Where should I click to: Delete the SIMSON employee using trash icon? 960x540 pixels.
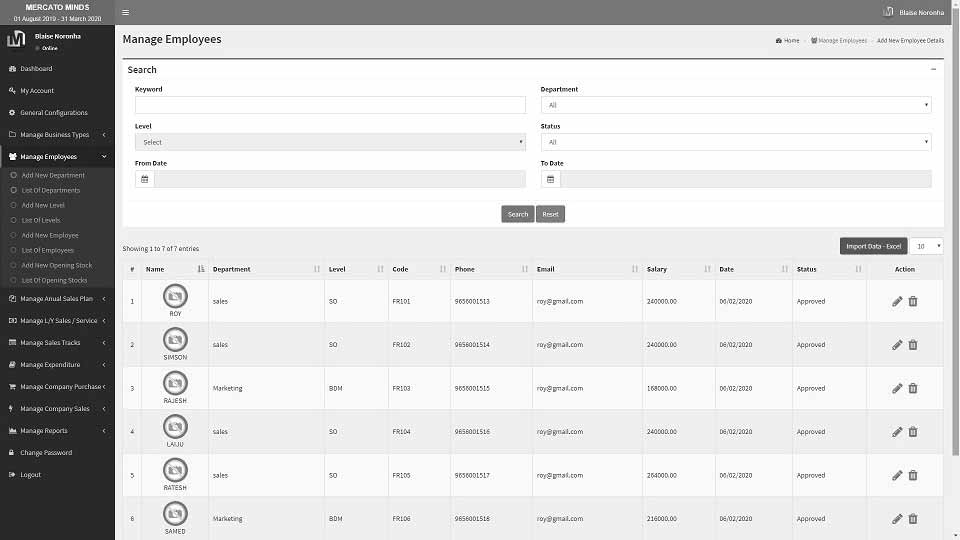(x=913, y=345)
